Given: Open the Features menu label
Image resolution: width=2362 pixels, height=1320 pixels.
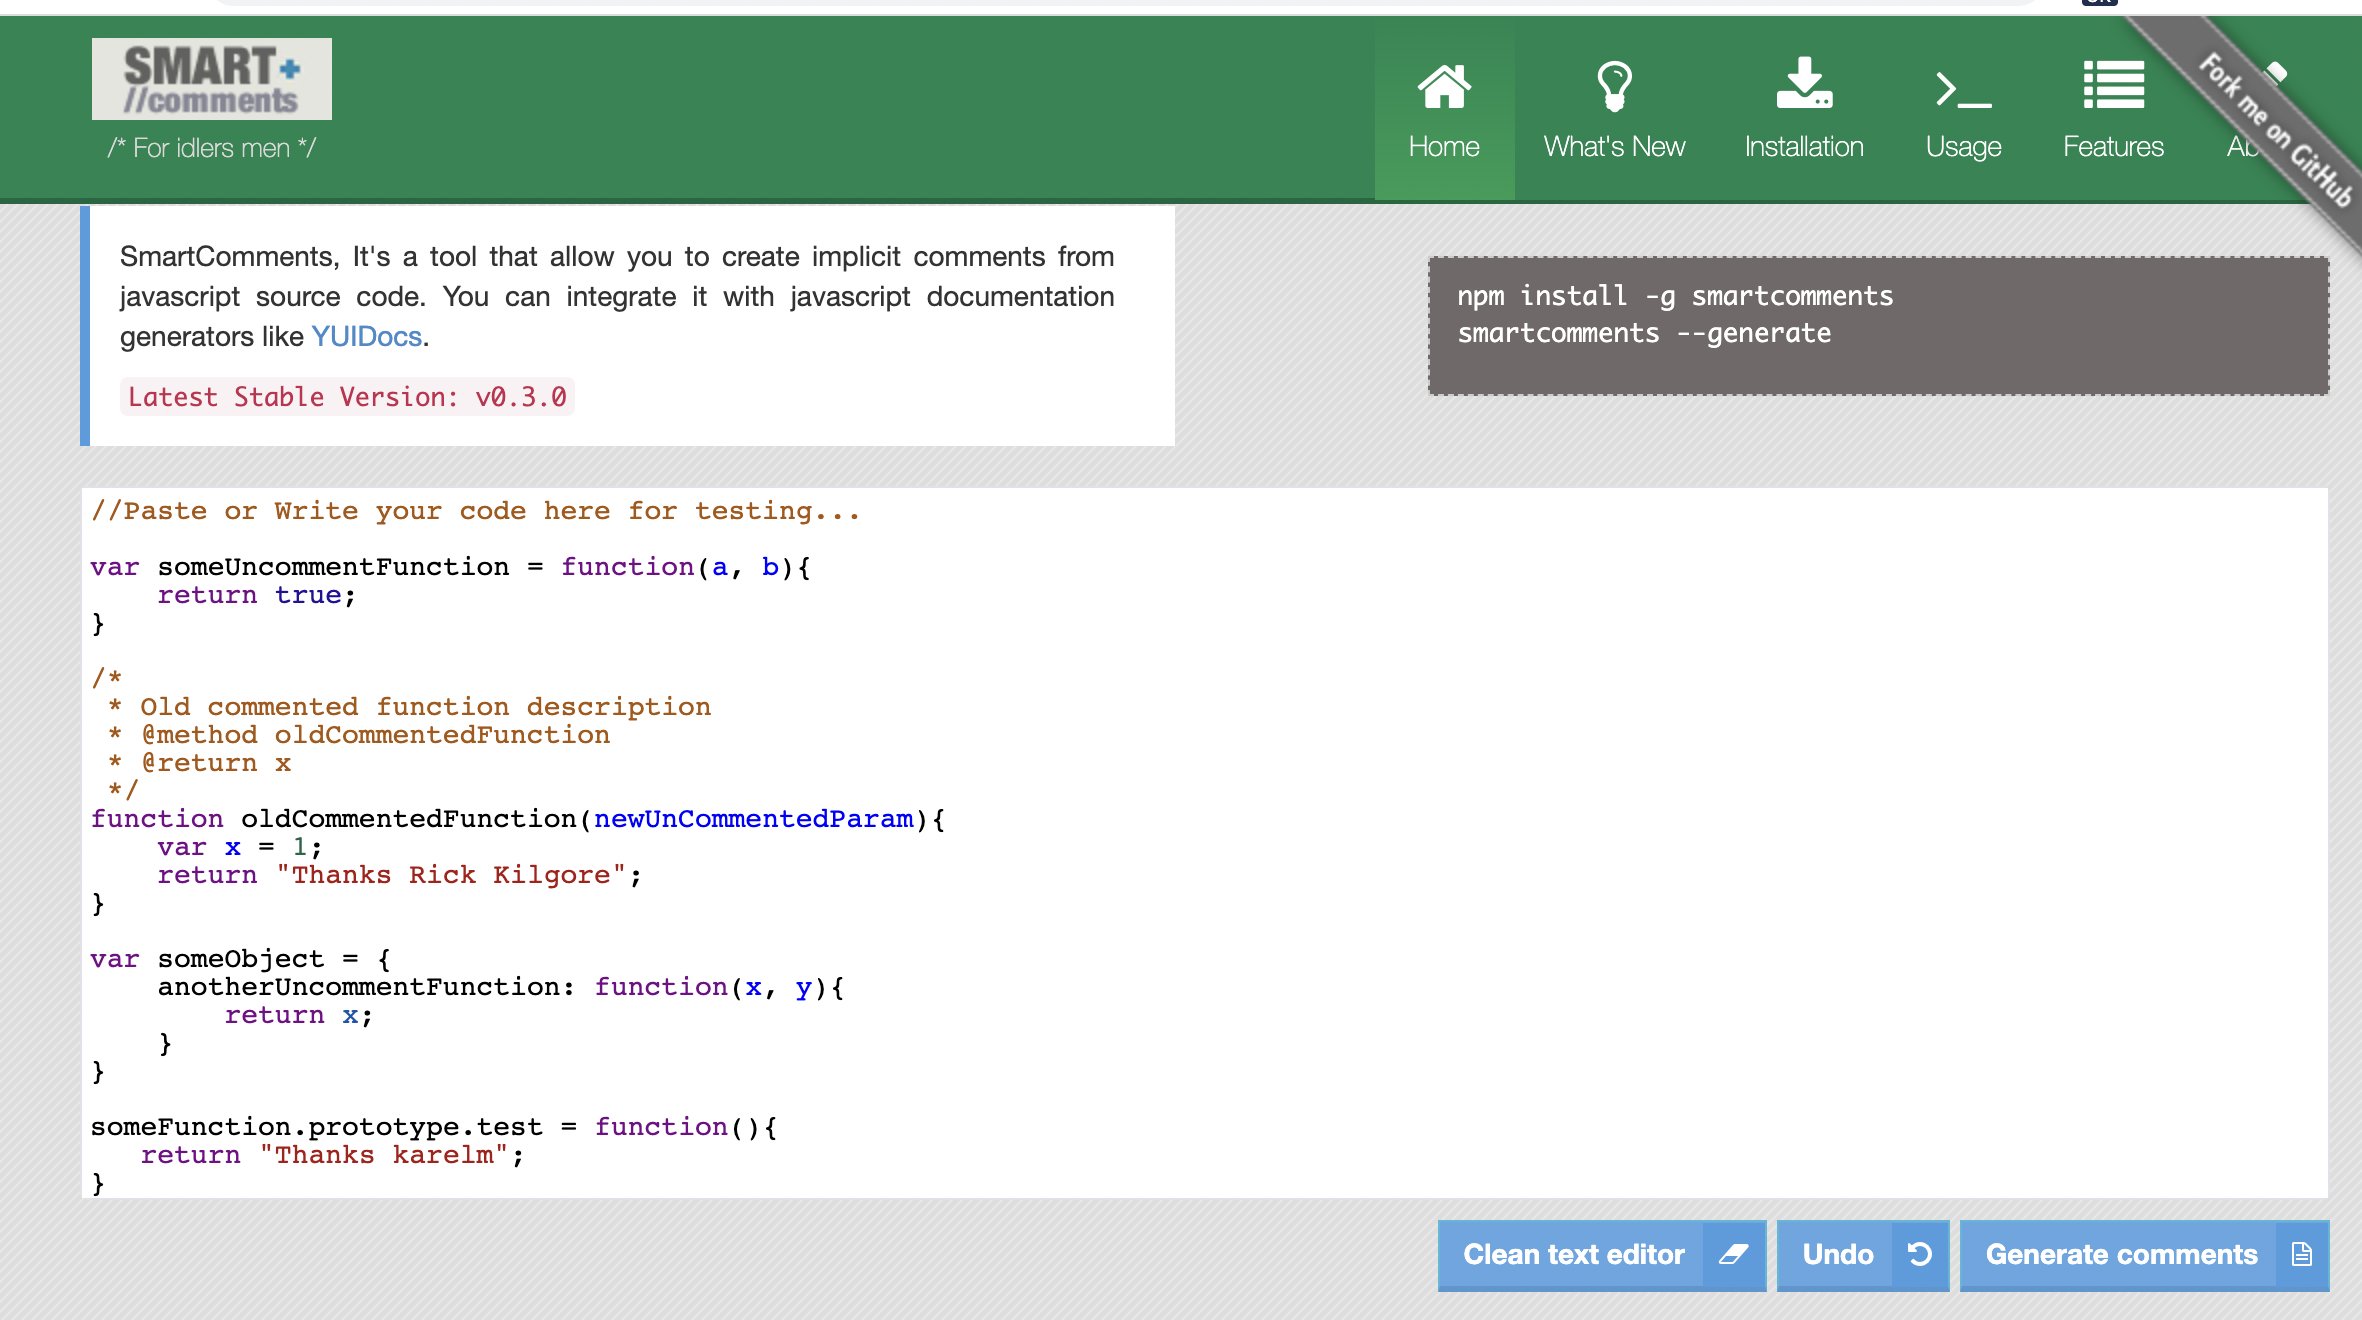Looking at the screenshot, I should (2113, 147).
